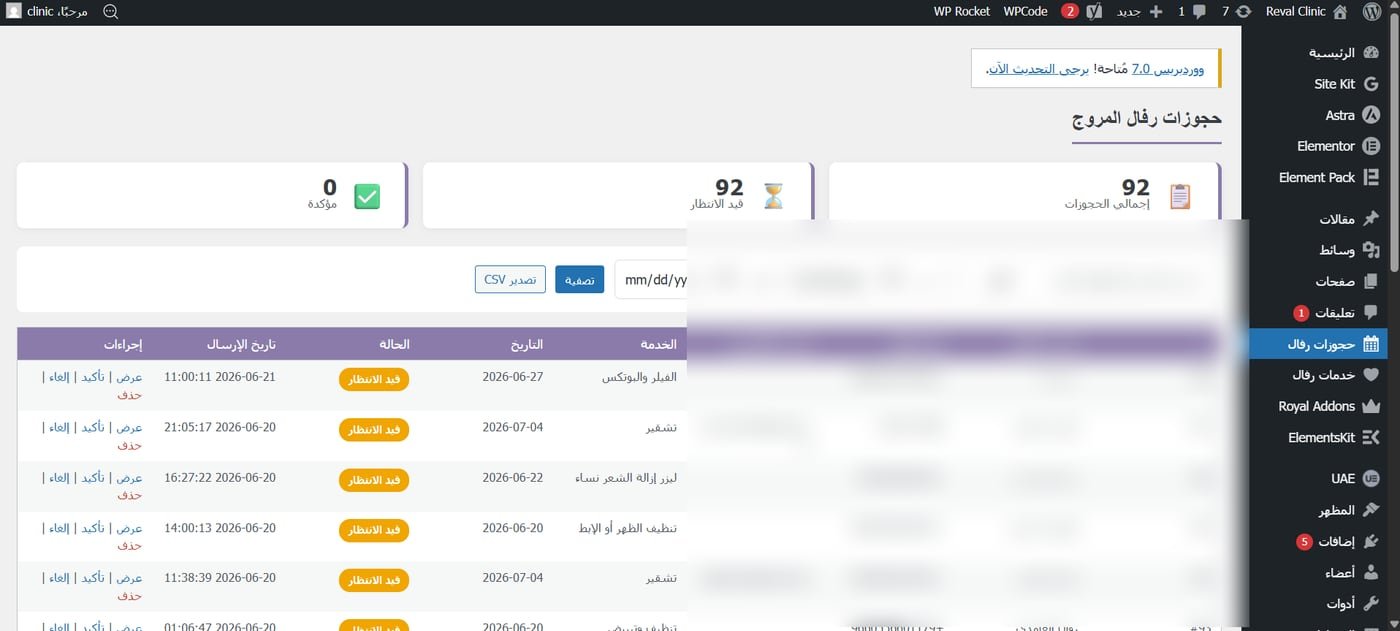This screenshot has height=631, width=1400.
Task: Open the comments bubble in admin bar
Action: point(1199,12)
